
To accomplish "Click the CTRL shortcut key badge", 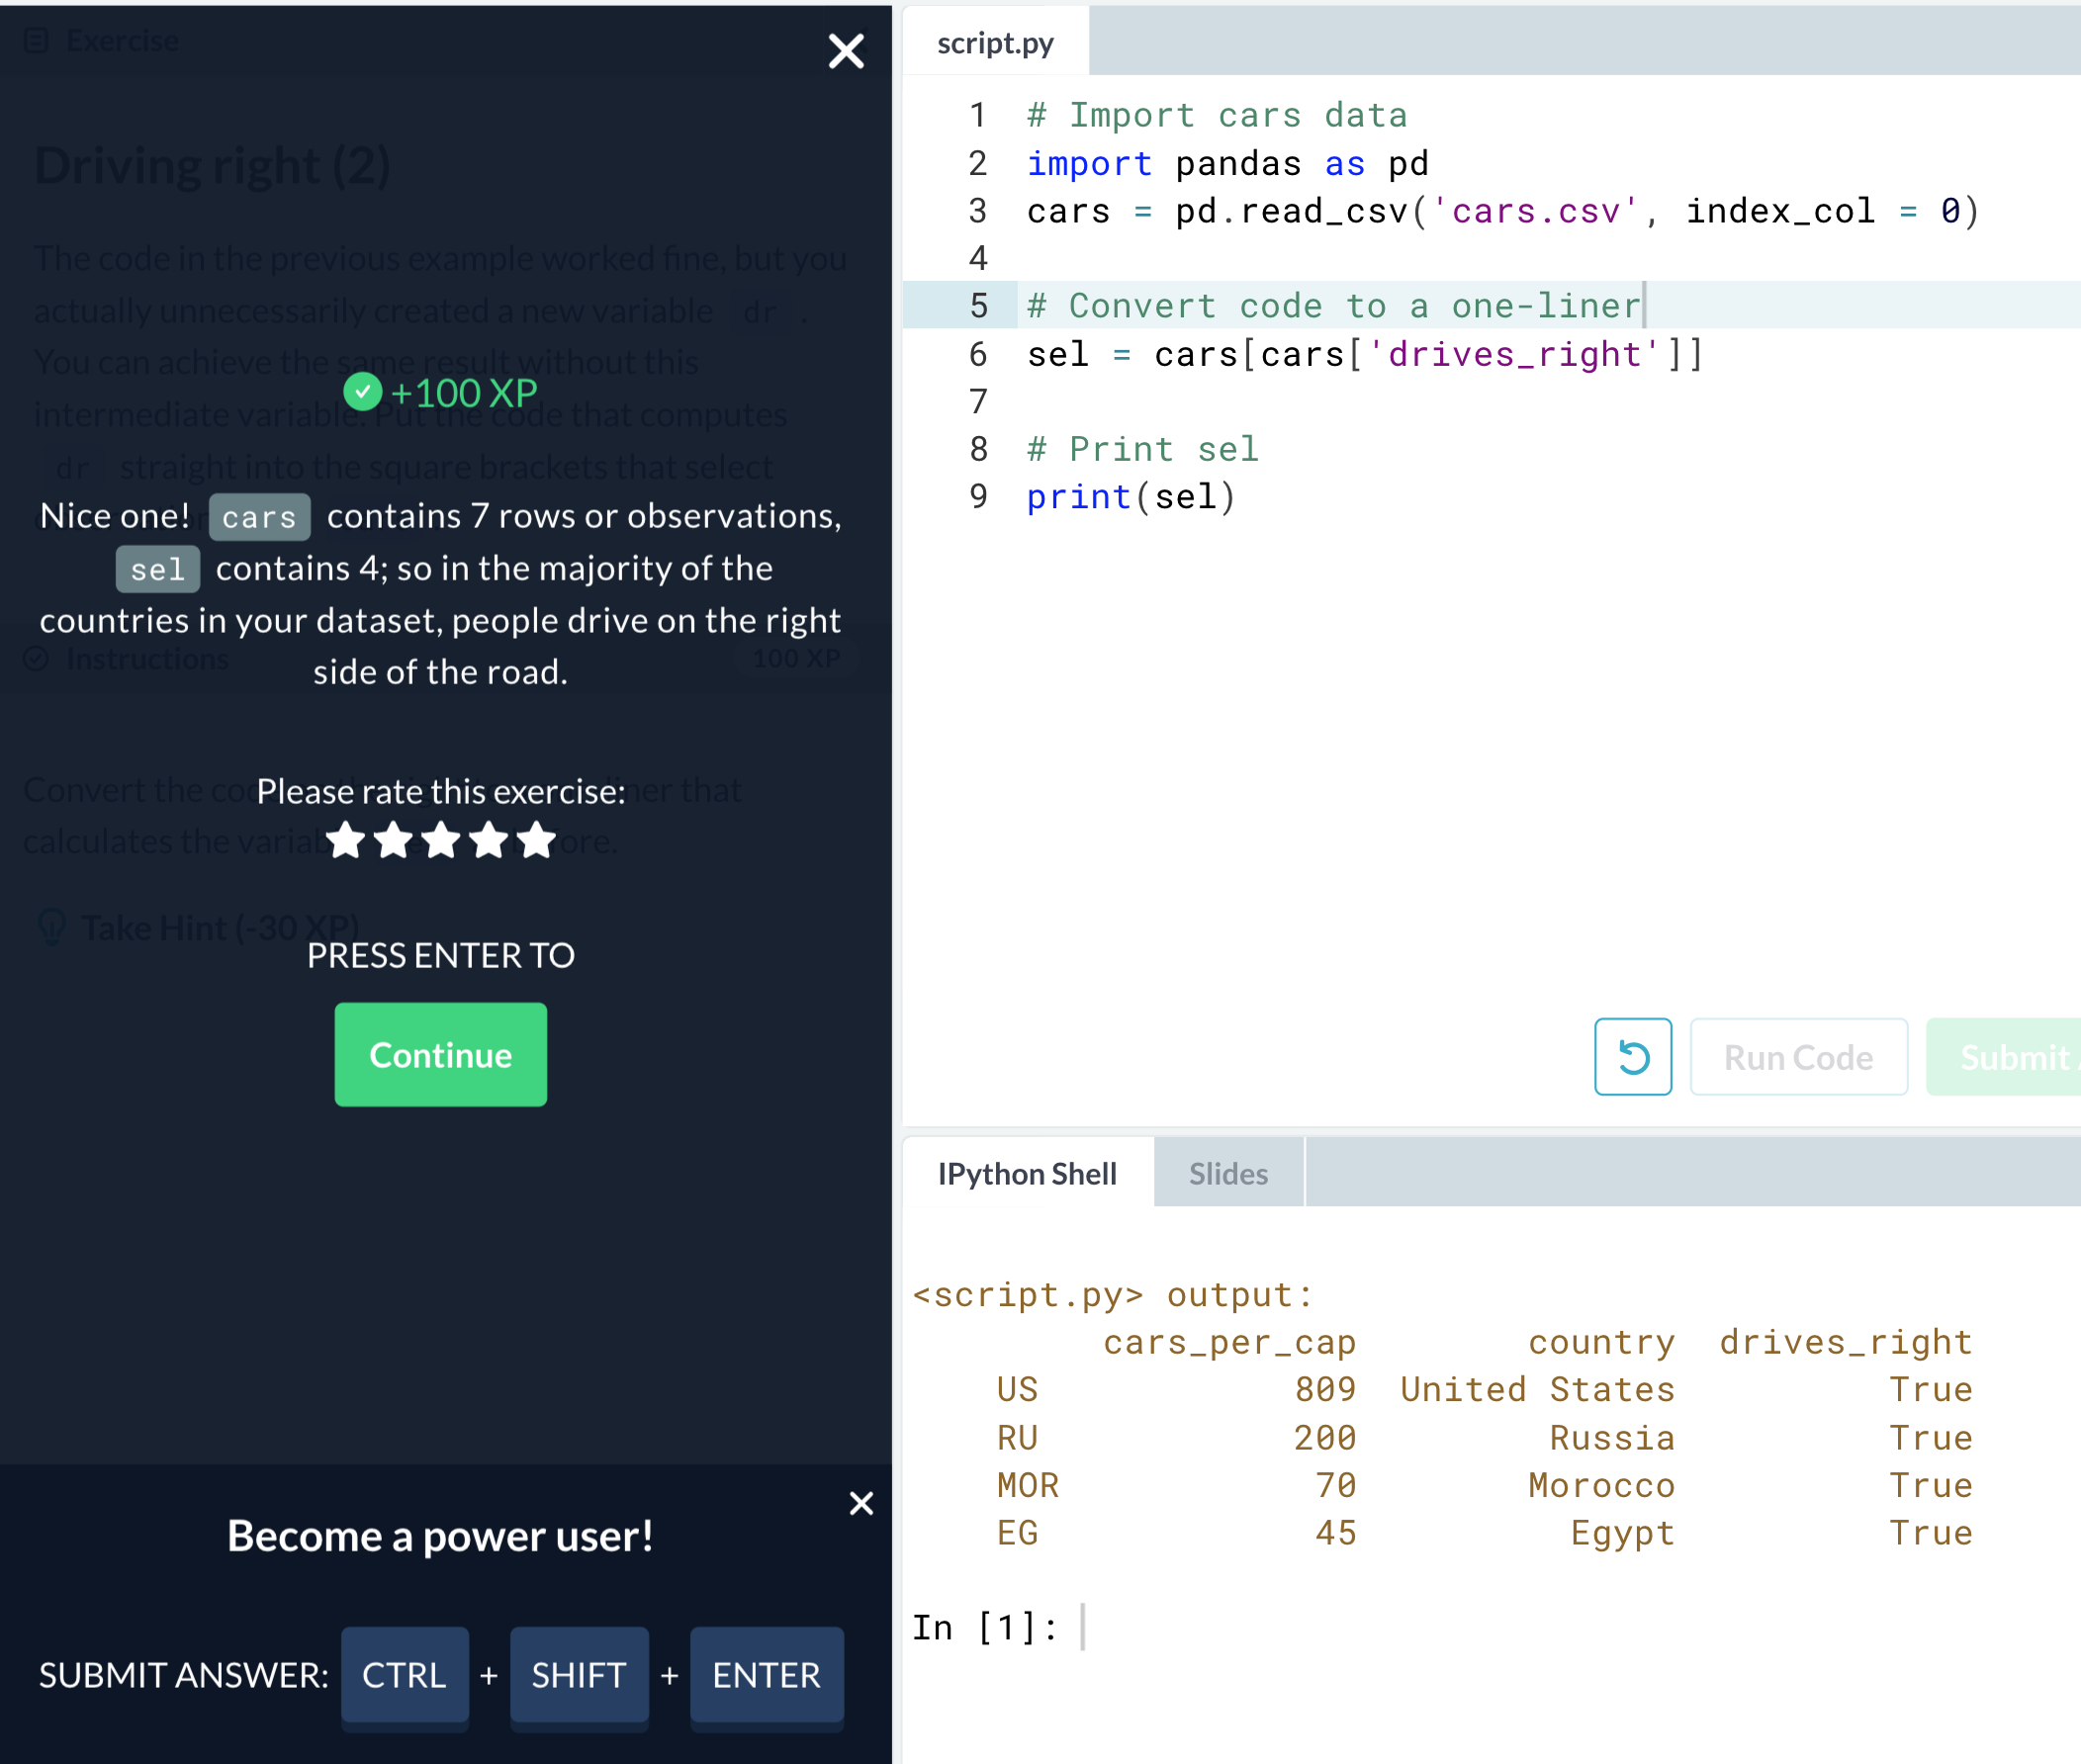I will click(x=404, y=1675).
